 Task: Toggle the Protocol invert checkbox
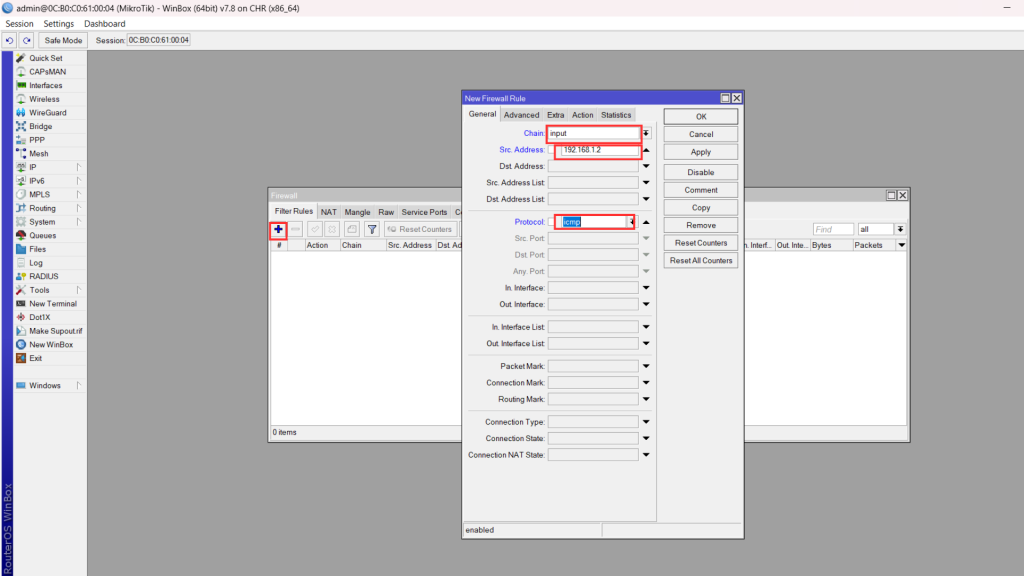(x=552, y=222)
